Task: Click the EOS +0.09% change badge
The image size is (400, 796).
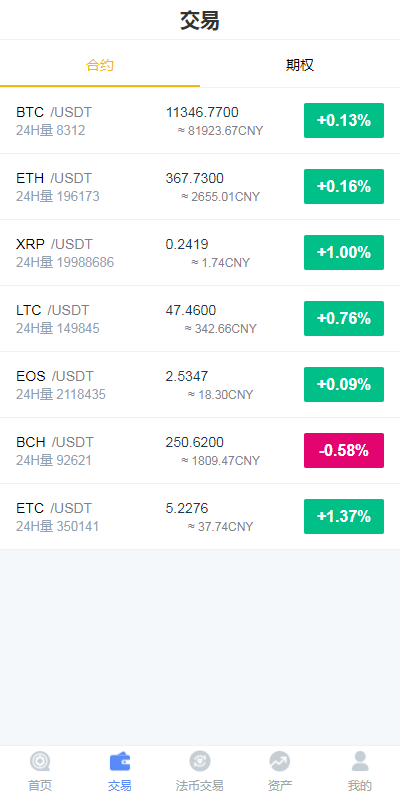Action: [x=344, y=384]
